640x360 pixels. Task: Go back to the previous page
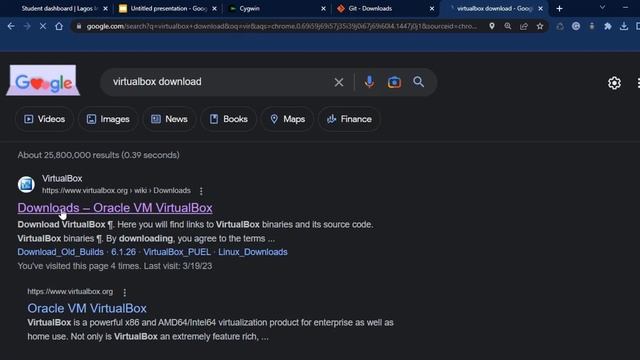click(x=11, y=27)
